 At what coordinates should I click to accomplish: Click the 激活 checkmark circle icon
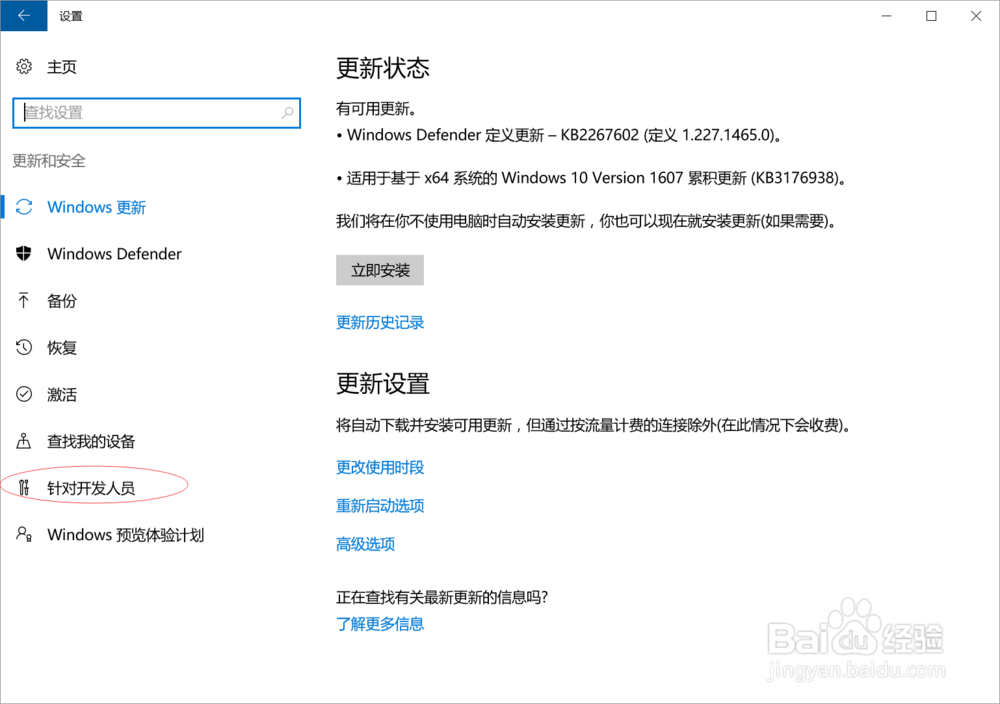pos(24,394)
